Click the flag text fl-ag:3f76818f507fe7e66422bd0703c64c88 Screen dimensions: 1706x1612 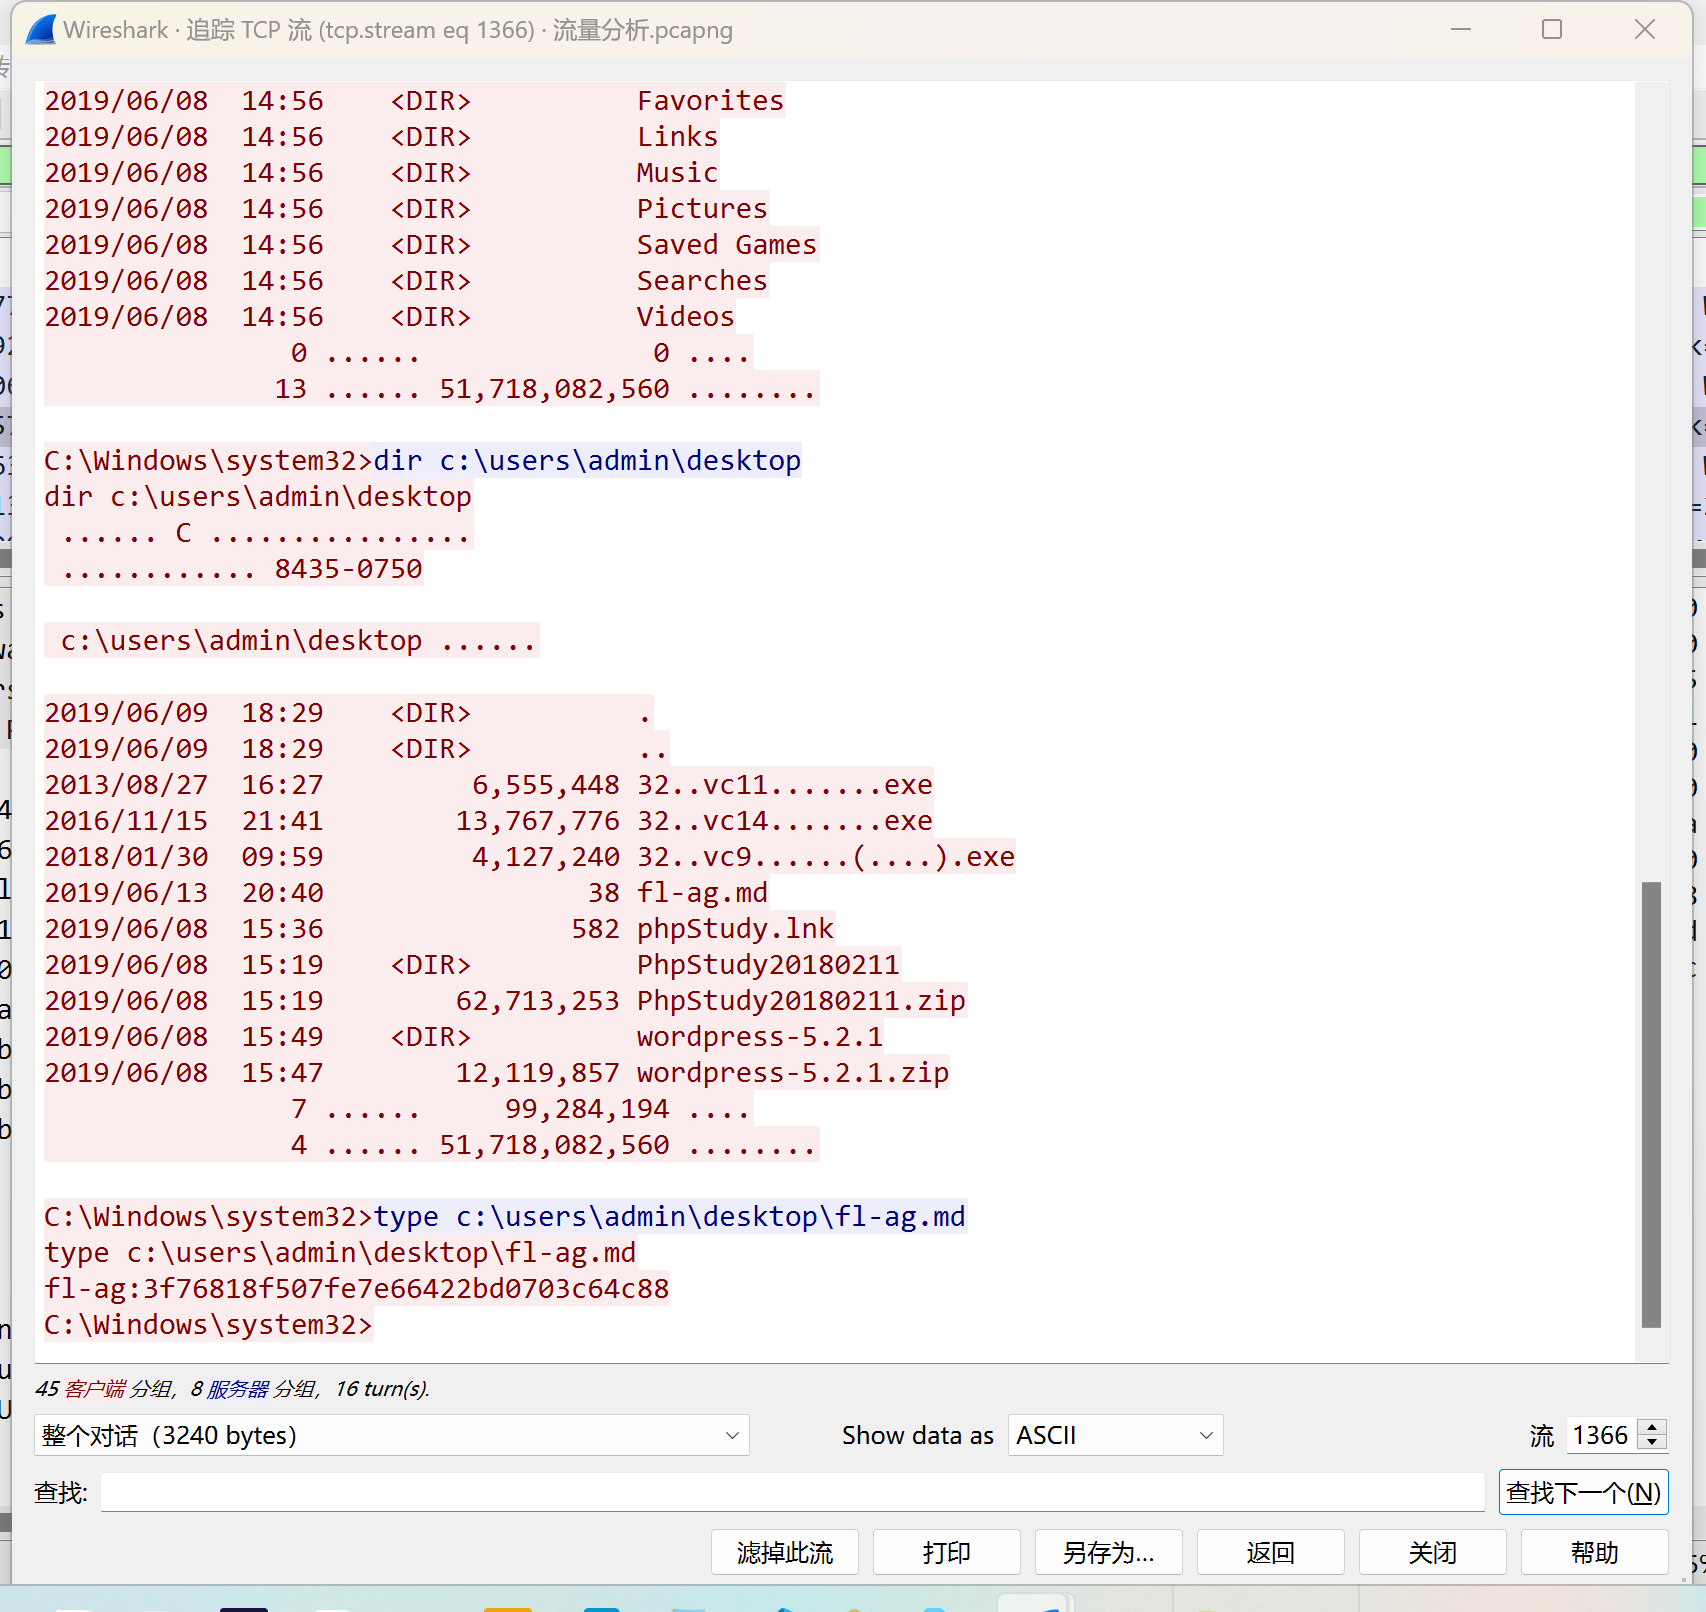pyautogui.click(x=357, y=1288)
